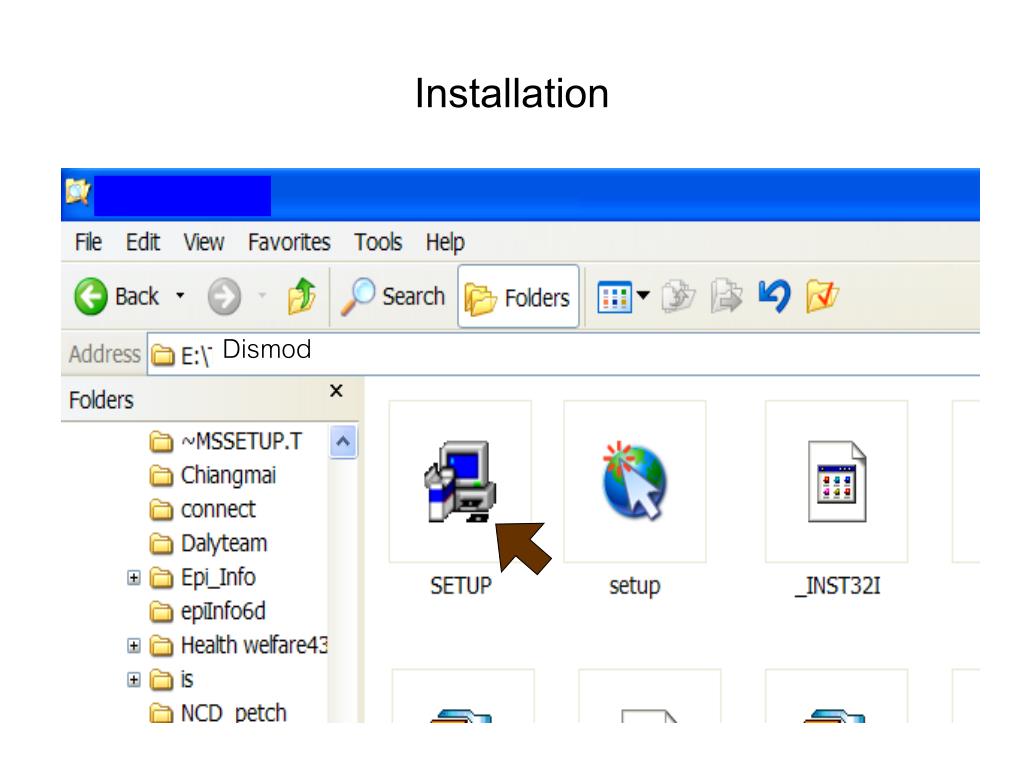
Task: Click the epiInfo6d folder icon
Action: pyautogui.click(x=161, y=612)
